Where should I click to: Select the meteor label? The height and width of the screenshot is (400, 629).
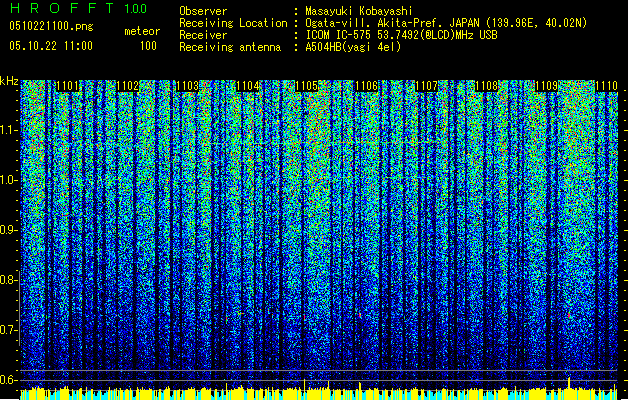(x=141, y=31)
